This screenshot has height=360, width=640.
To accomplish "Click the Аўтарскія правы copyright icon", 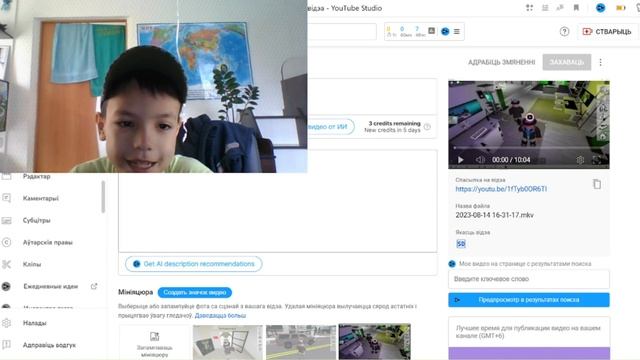I will [7, 242].
